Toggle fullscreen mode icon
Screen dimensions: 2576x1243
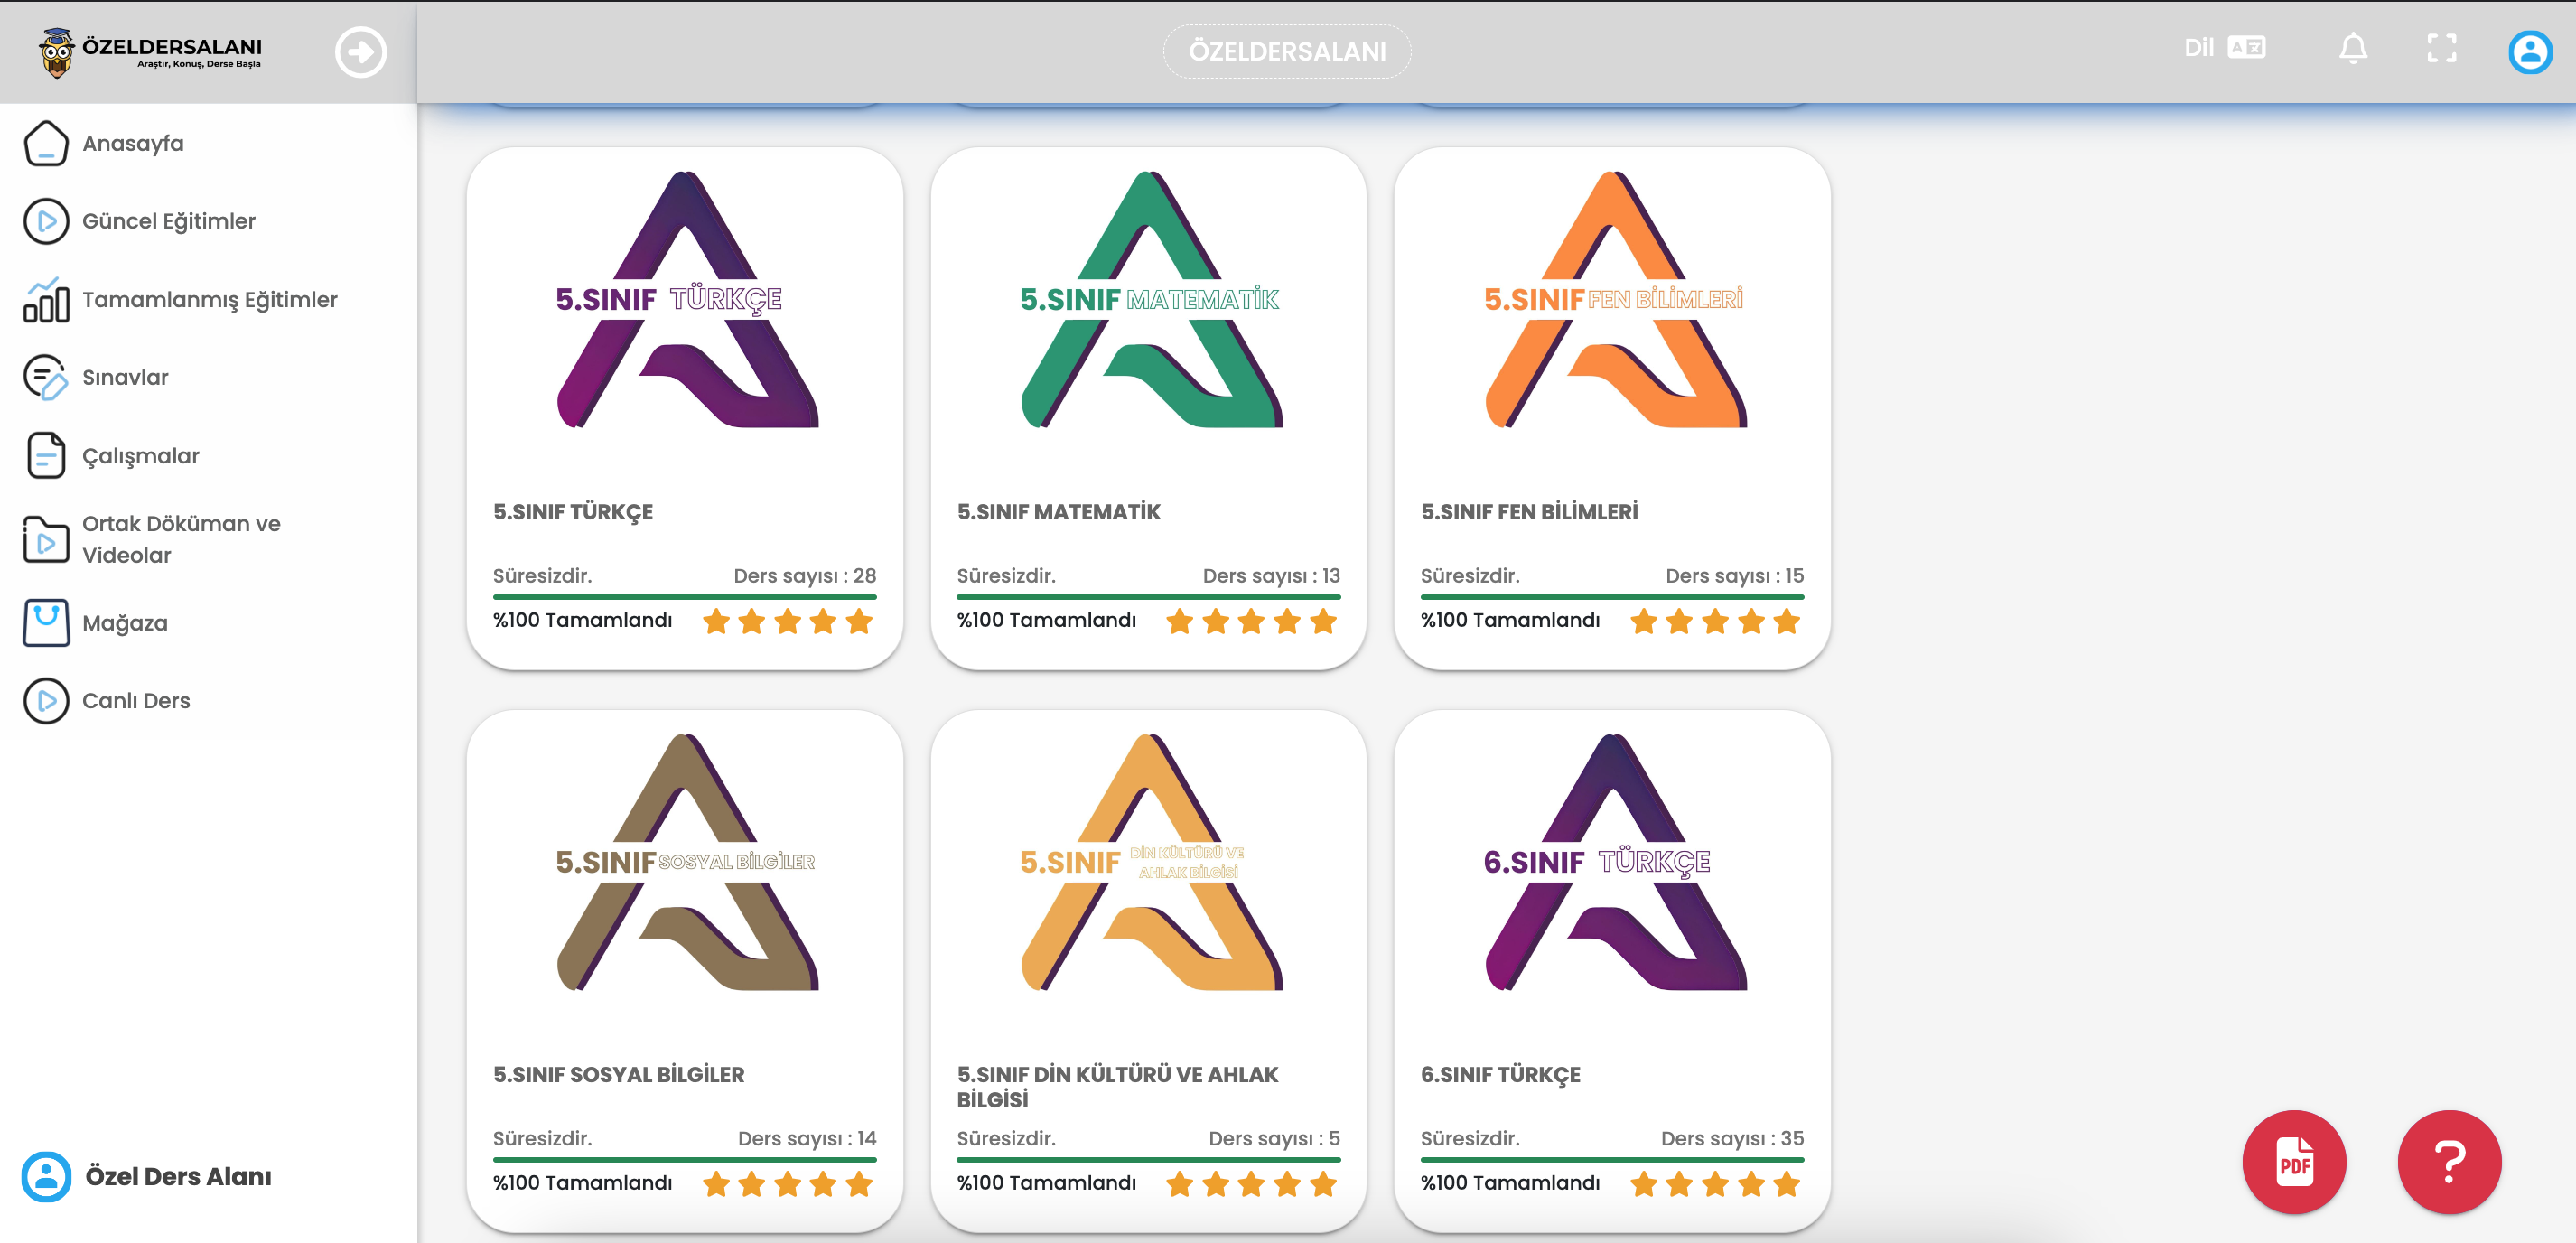pyautogui.click(x=2441, y=48)
